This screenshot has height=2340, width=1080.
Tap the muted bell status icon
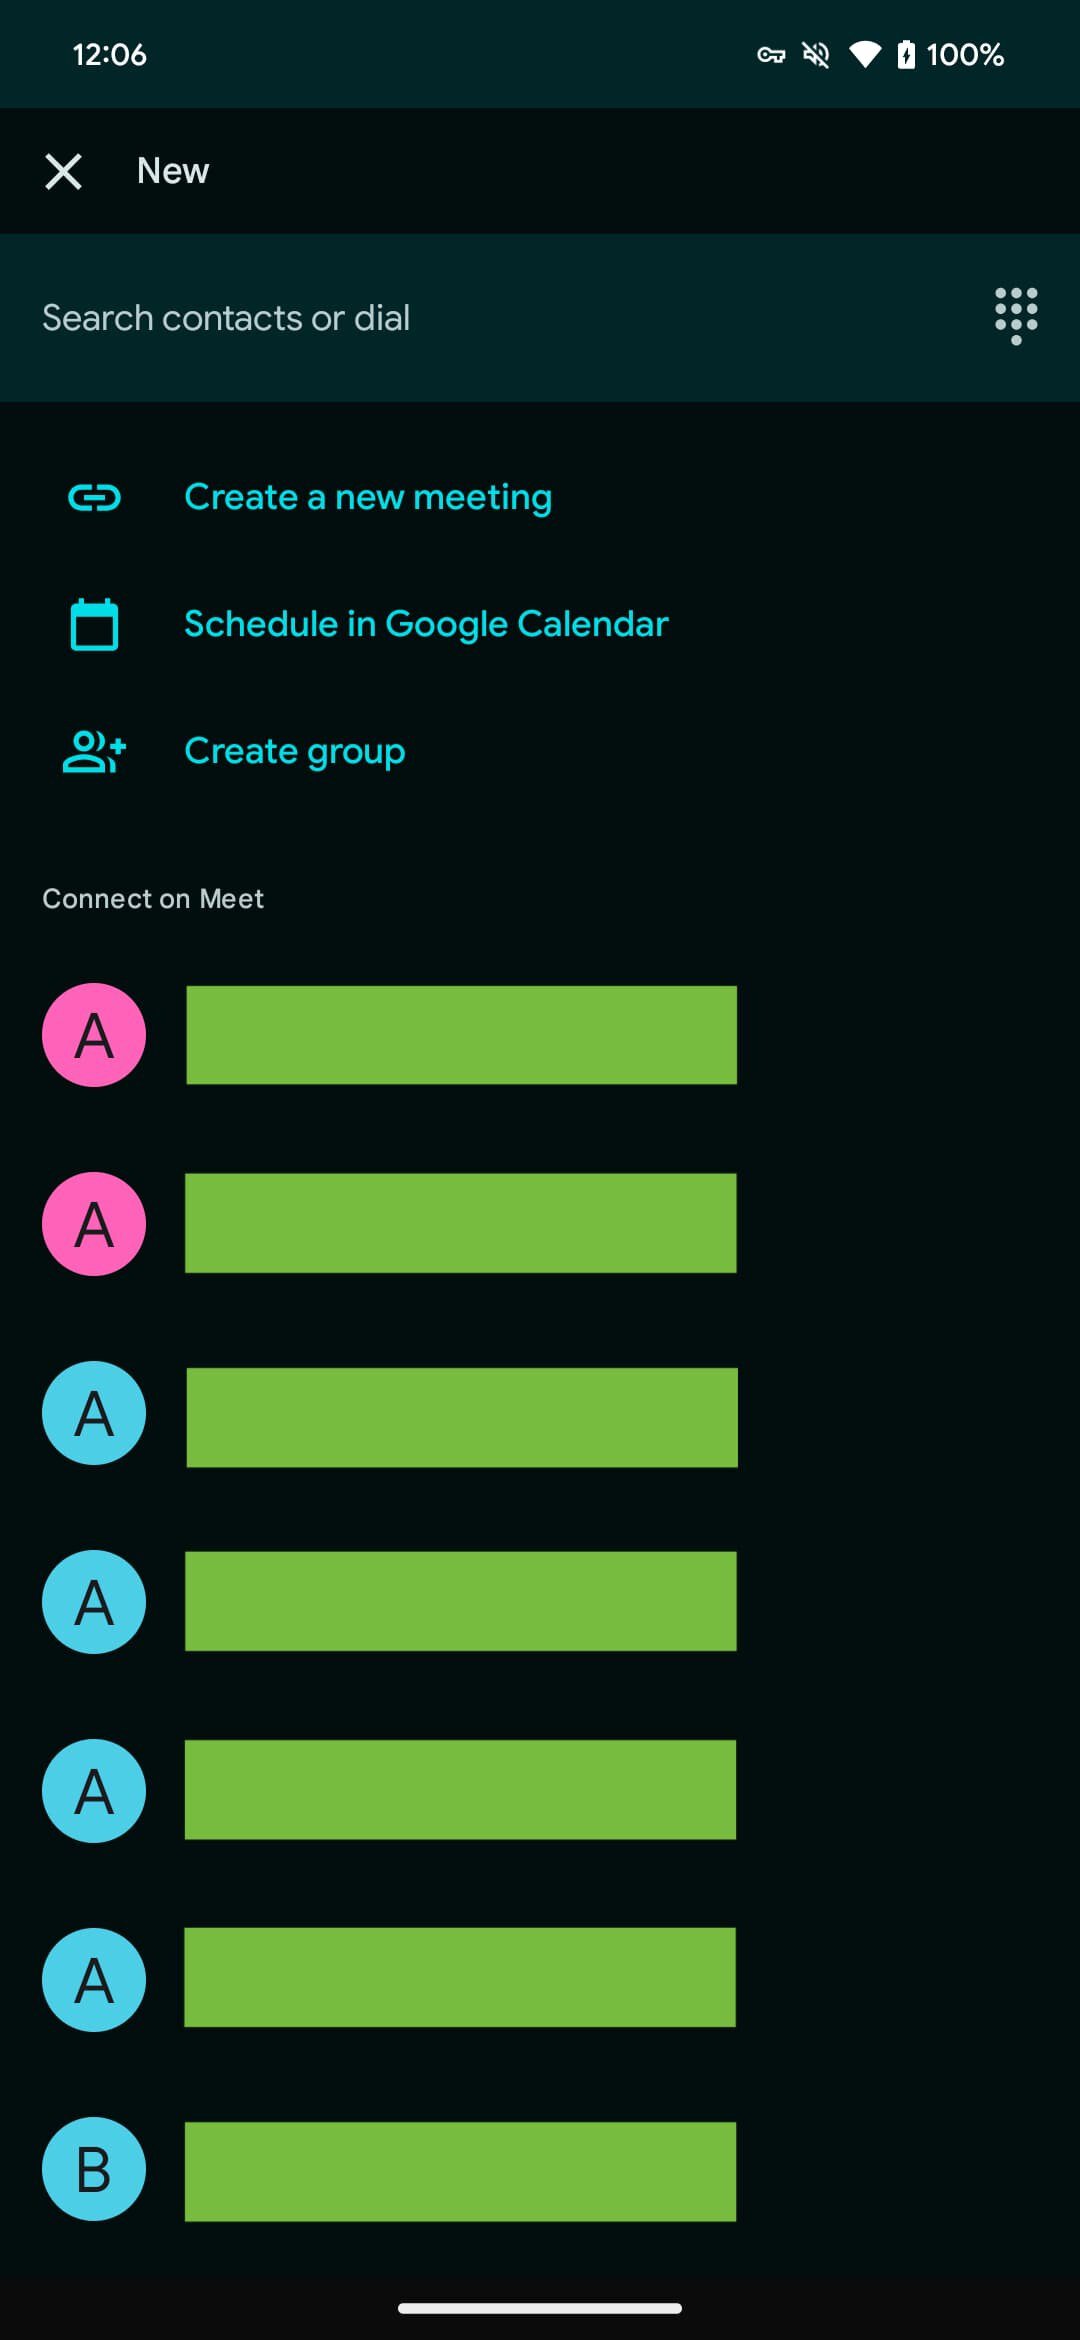816,54
